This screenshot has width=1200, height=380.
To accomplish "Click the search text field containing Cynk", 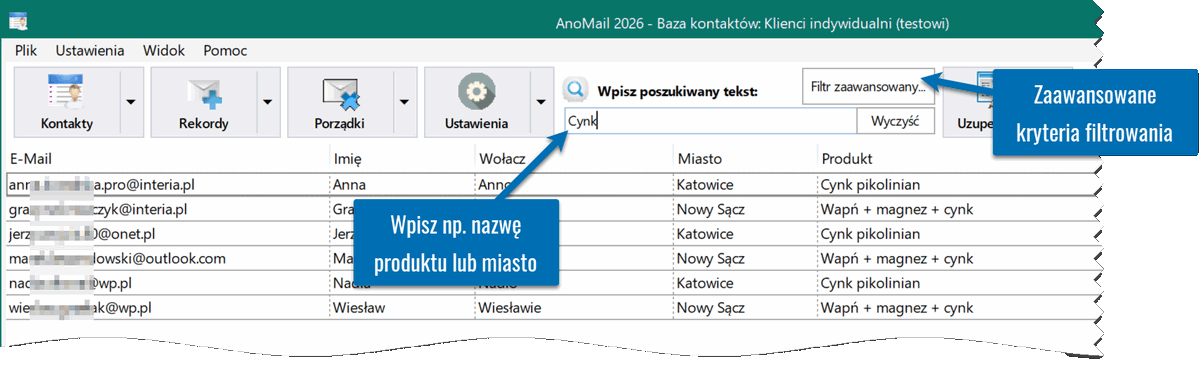I will pyautogui.click(x=710, y=121).
